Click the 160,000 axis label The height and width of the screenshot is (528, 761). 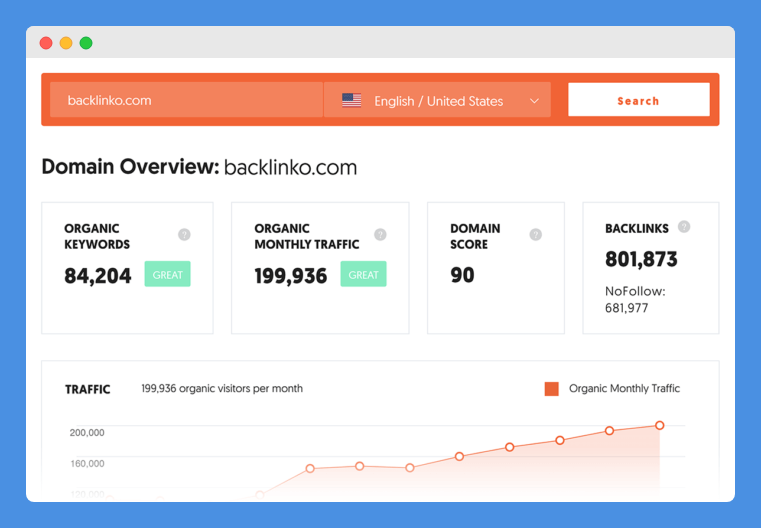tap(87, 463)
